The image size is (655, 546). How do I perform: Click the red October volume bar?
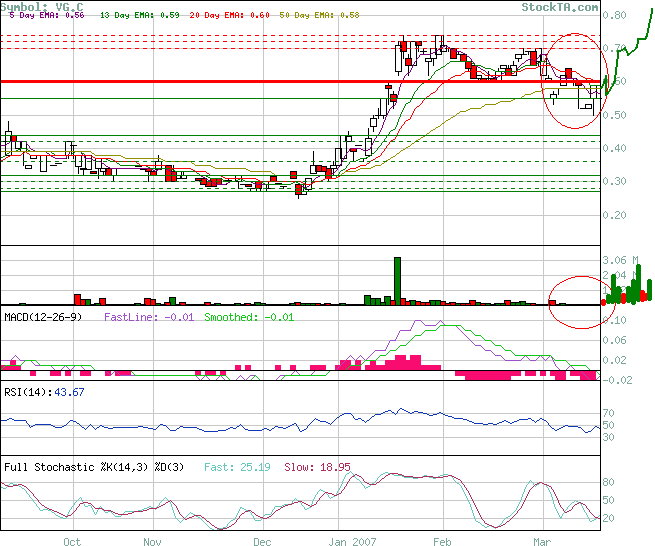(77, 300)
